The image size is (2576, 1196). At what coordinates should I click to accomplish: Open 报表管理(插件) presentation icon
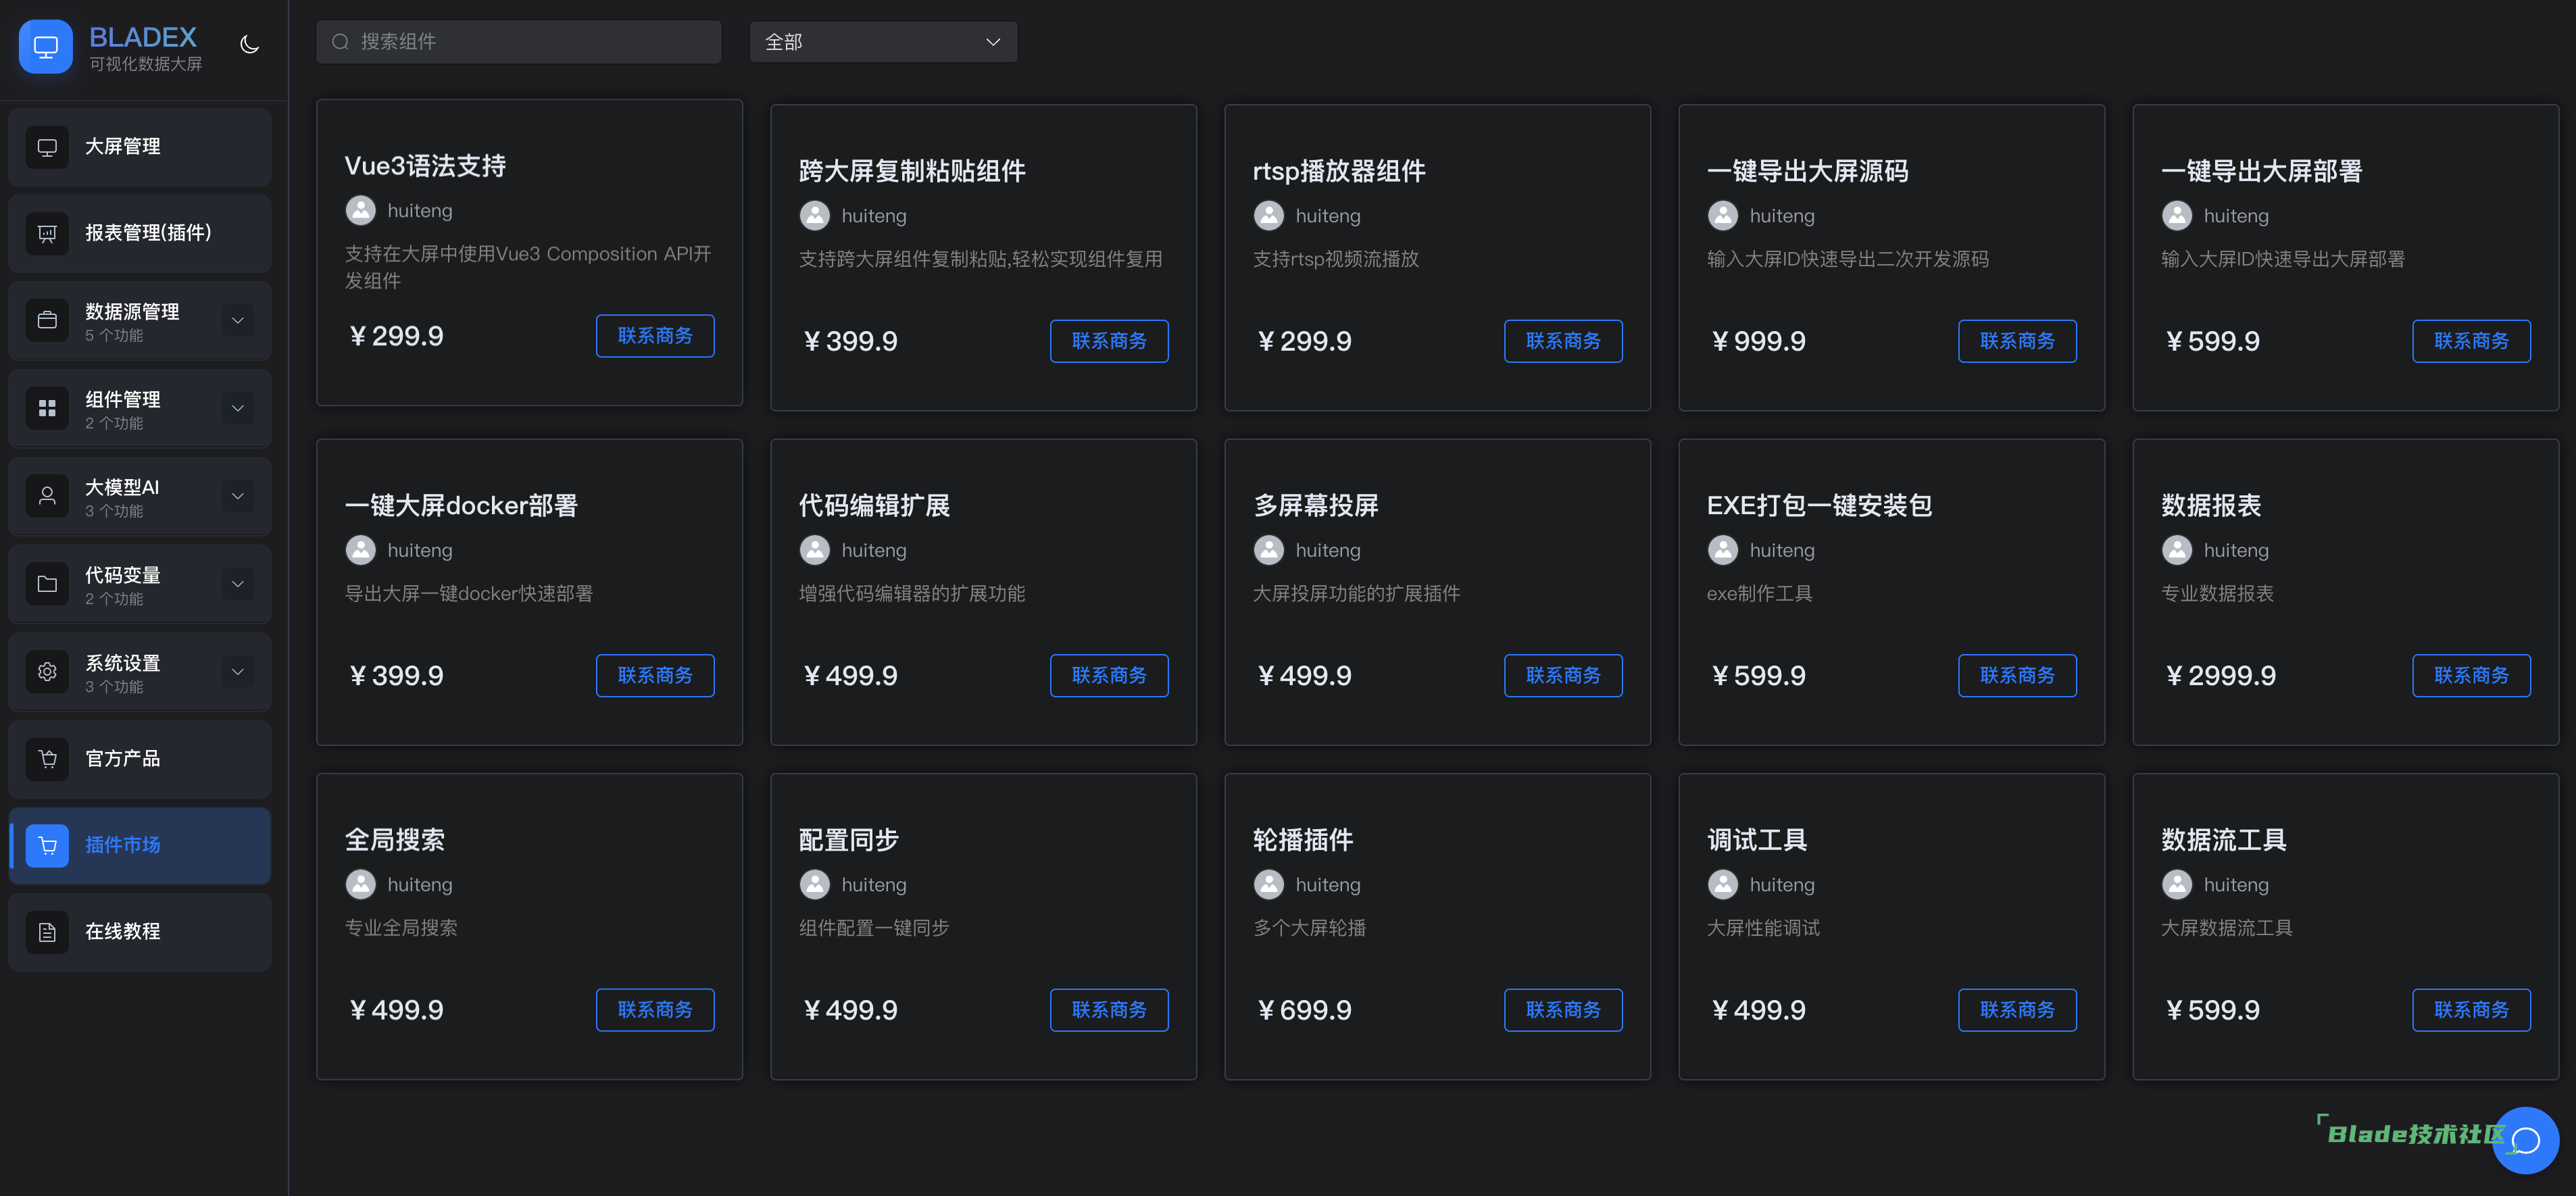pyautogui.click(x=47, y=233)
